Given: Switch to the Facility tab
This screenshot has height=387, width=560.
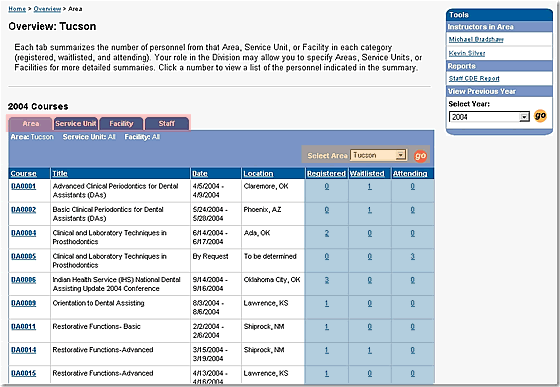Looking at the screenshot, I should 121,124.
